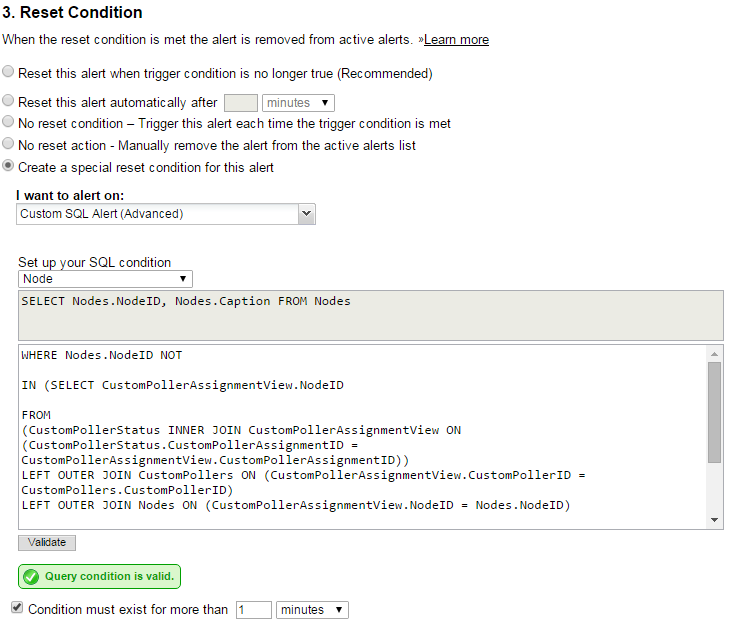Select 'Reset this alert when trigger condition is no longer true'
This screenshot has height=629, width=736.
[x=8, y=71]
